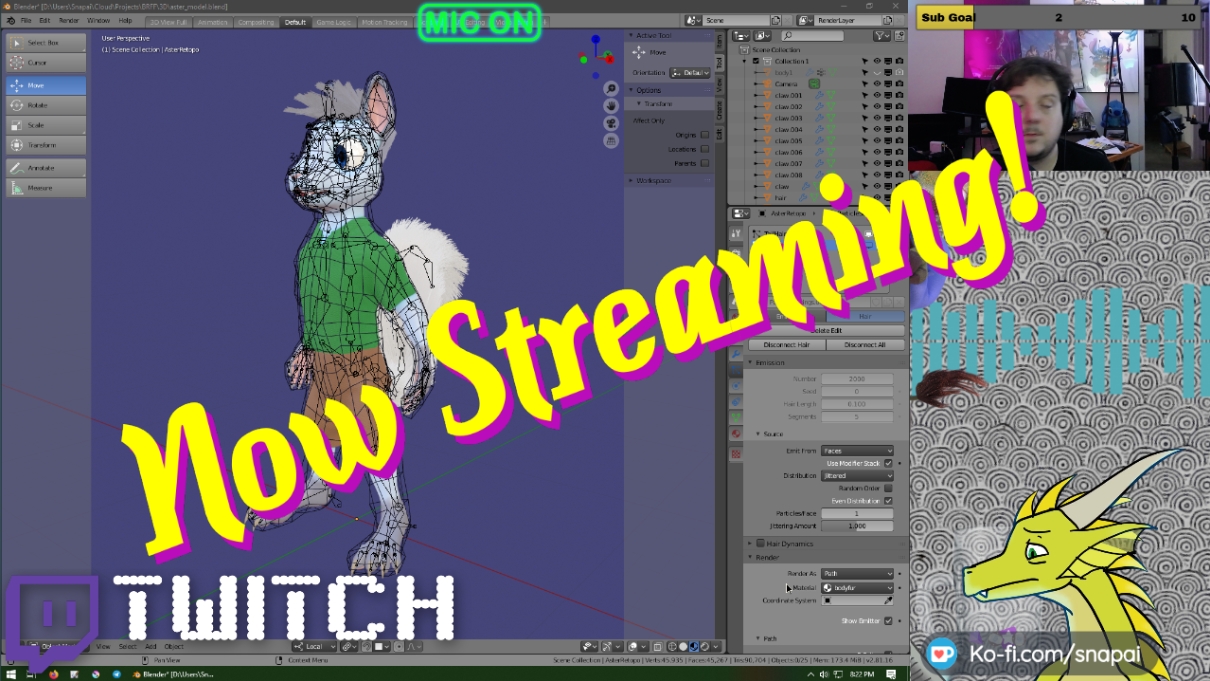Image resolution: width=1210 pixels, height=681 pixels.
Task: Open the Edit menu
Action: (45, 20)
